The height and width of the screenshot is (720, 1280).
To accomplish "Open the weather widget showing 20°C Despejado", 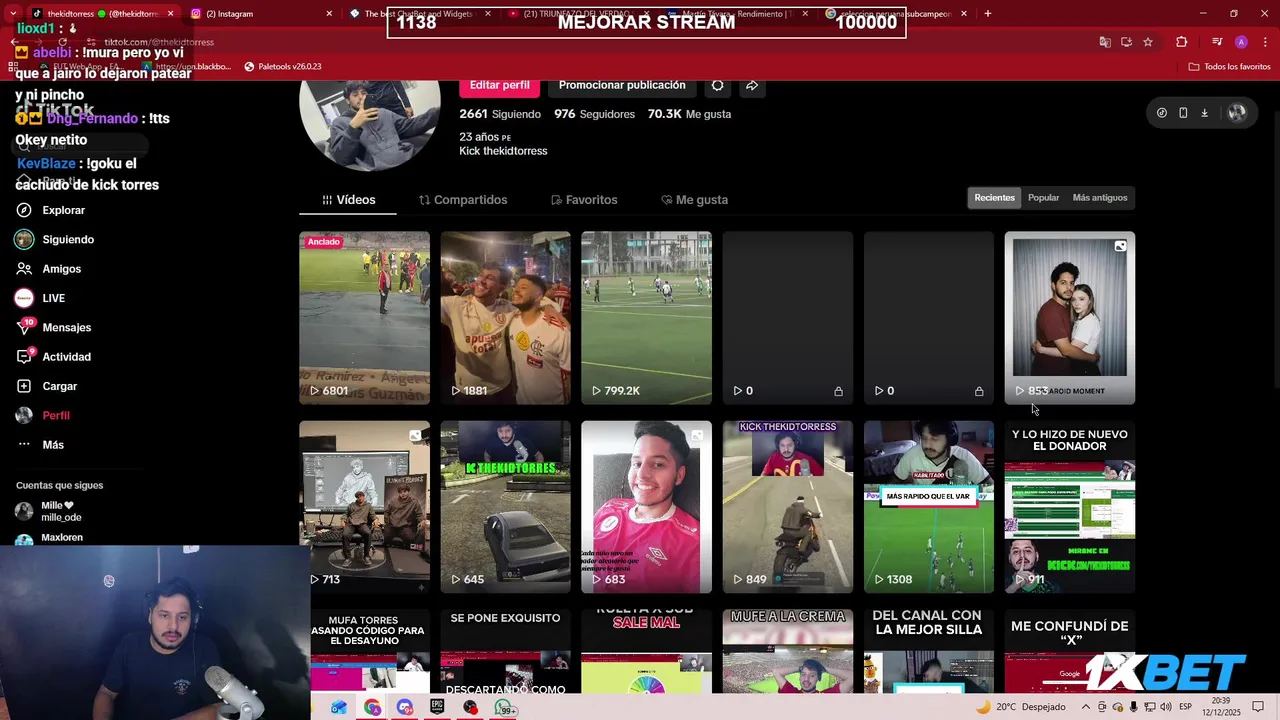I will (1020, 707).
